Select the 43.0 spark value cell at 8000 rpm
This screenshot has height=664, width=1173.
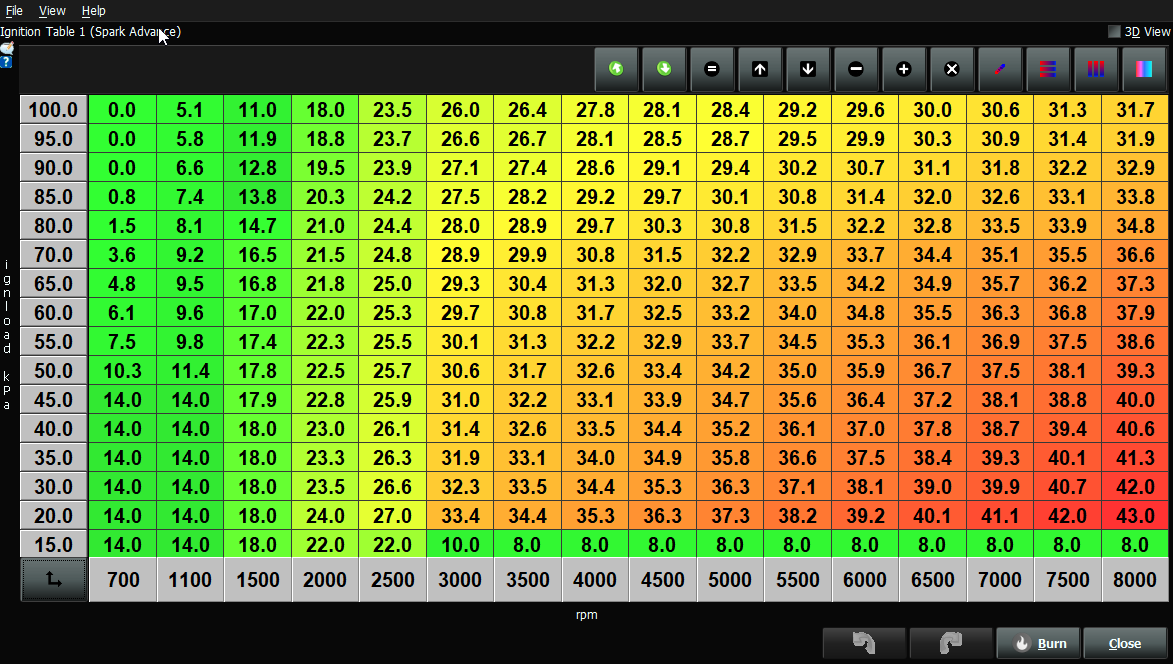point(1134,516)
